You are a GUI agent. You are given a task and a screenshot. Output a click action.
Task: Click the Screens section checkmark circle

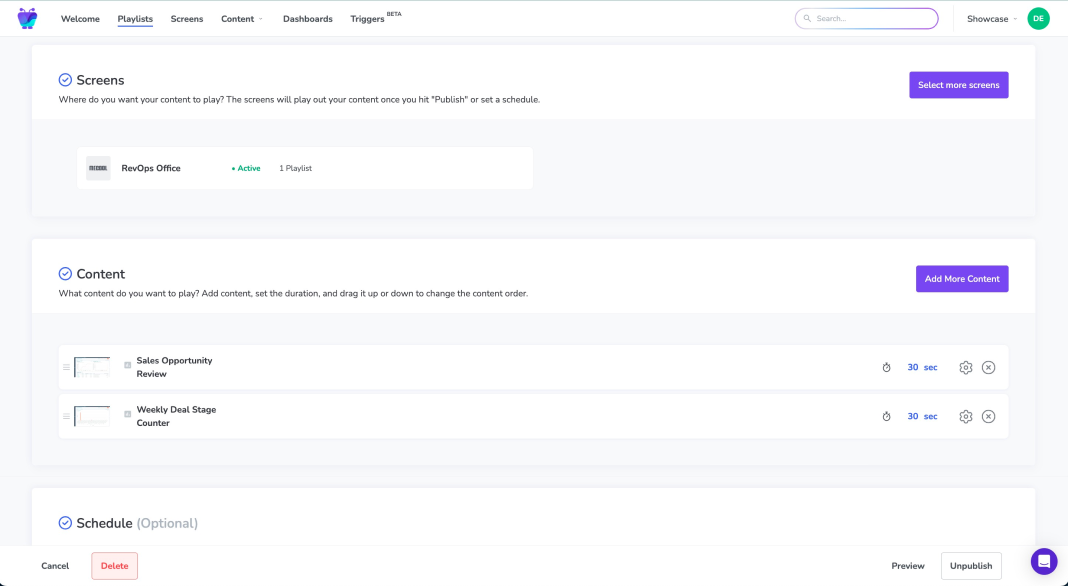[65, 80]
